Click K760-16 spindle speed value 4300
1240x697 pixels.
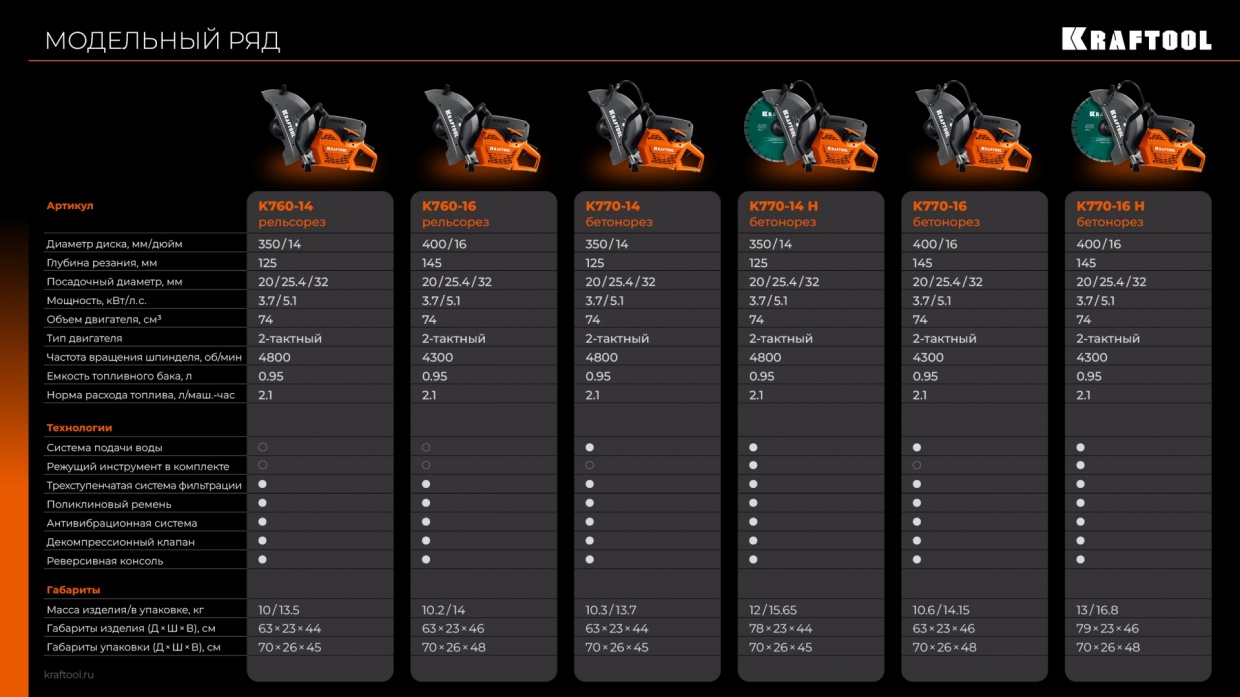coord(438,357)
